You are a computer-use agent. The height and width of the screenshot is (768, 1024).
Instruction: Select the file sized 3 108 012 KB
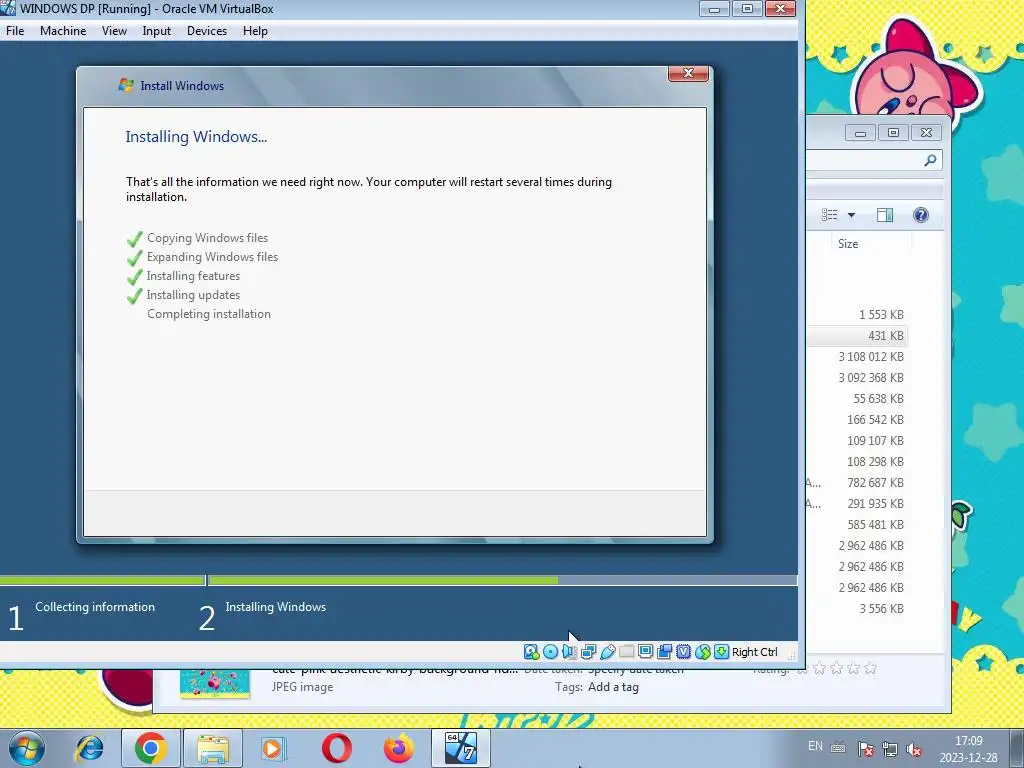[x=857, y=357]
